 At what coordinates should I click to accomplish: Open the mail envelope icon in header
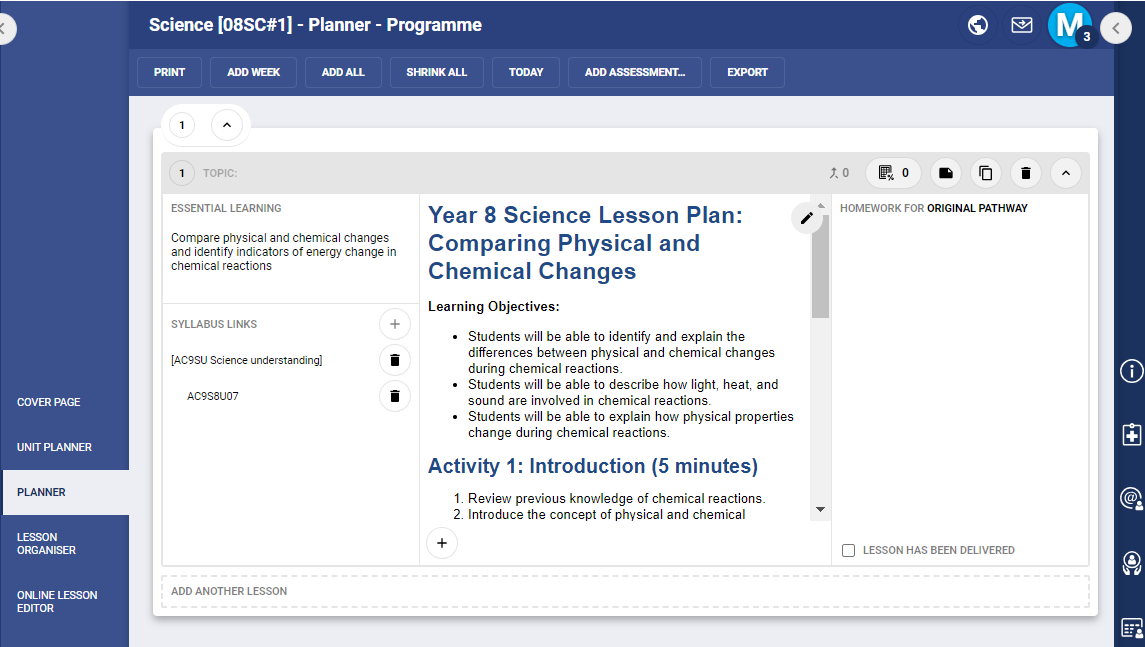(1021, 25)
